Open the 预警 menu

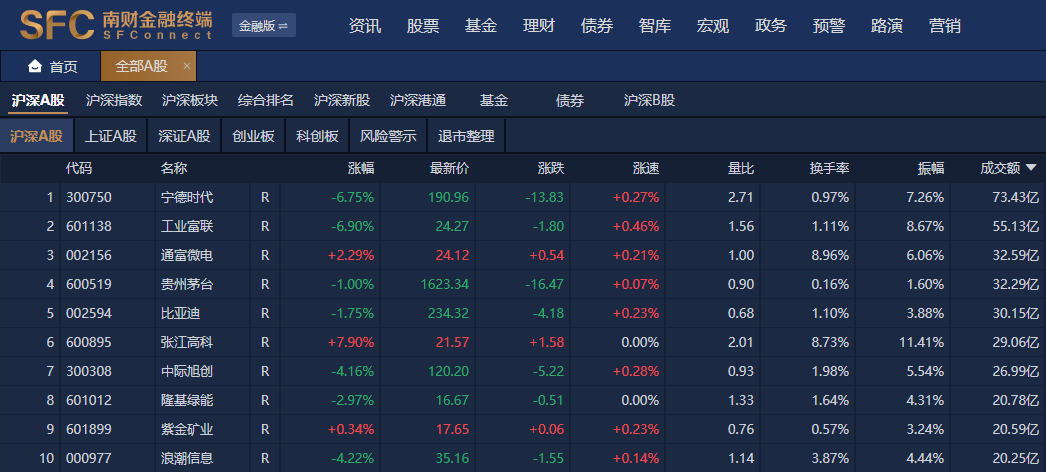pos(828,26)
